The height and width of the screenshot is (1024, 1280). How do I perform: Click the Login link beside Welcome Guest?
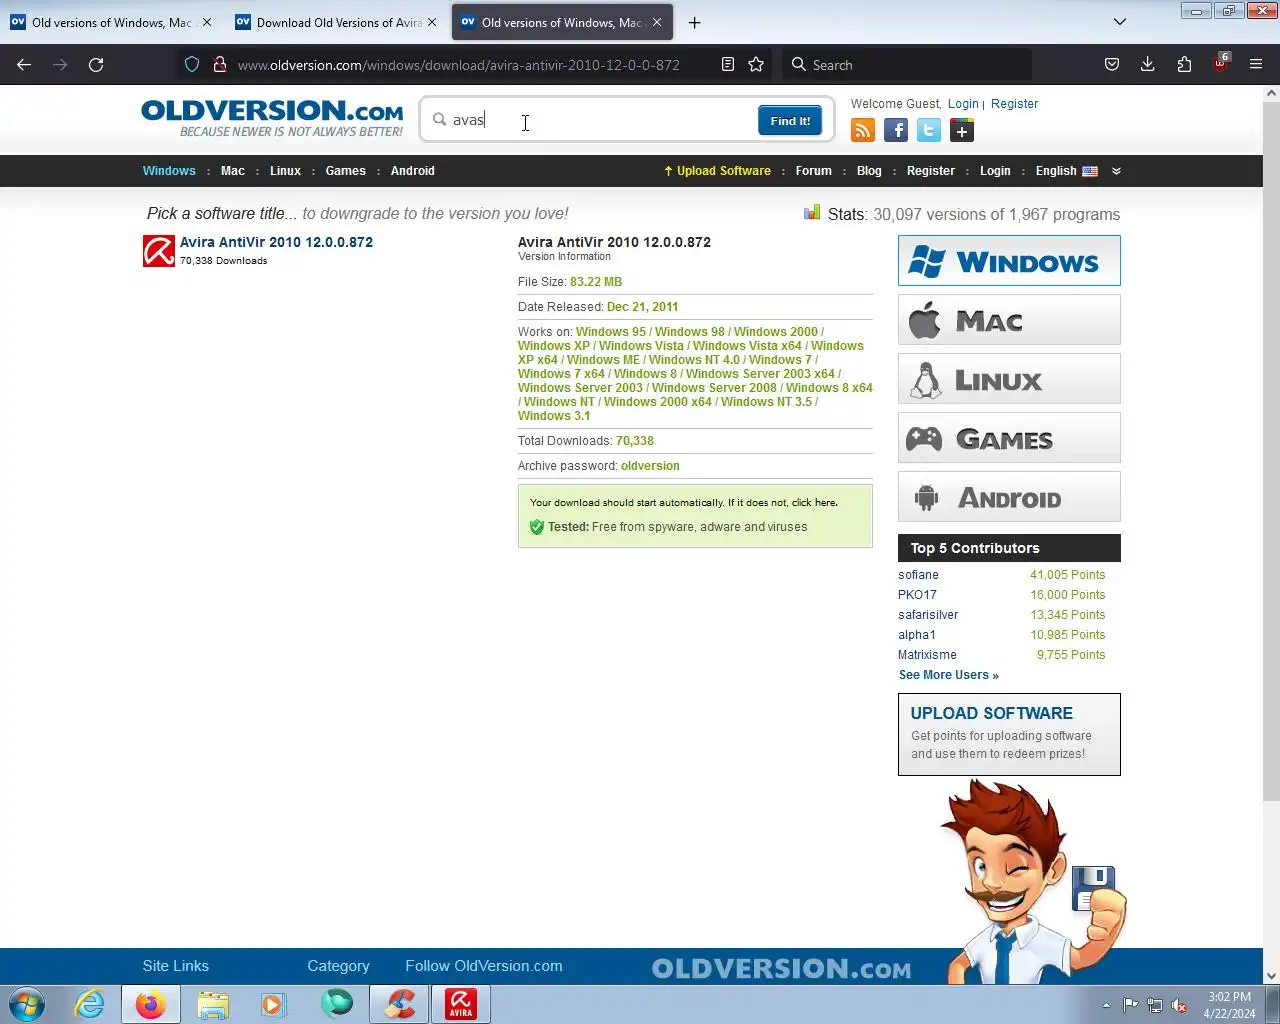tap(963, 104)
